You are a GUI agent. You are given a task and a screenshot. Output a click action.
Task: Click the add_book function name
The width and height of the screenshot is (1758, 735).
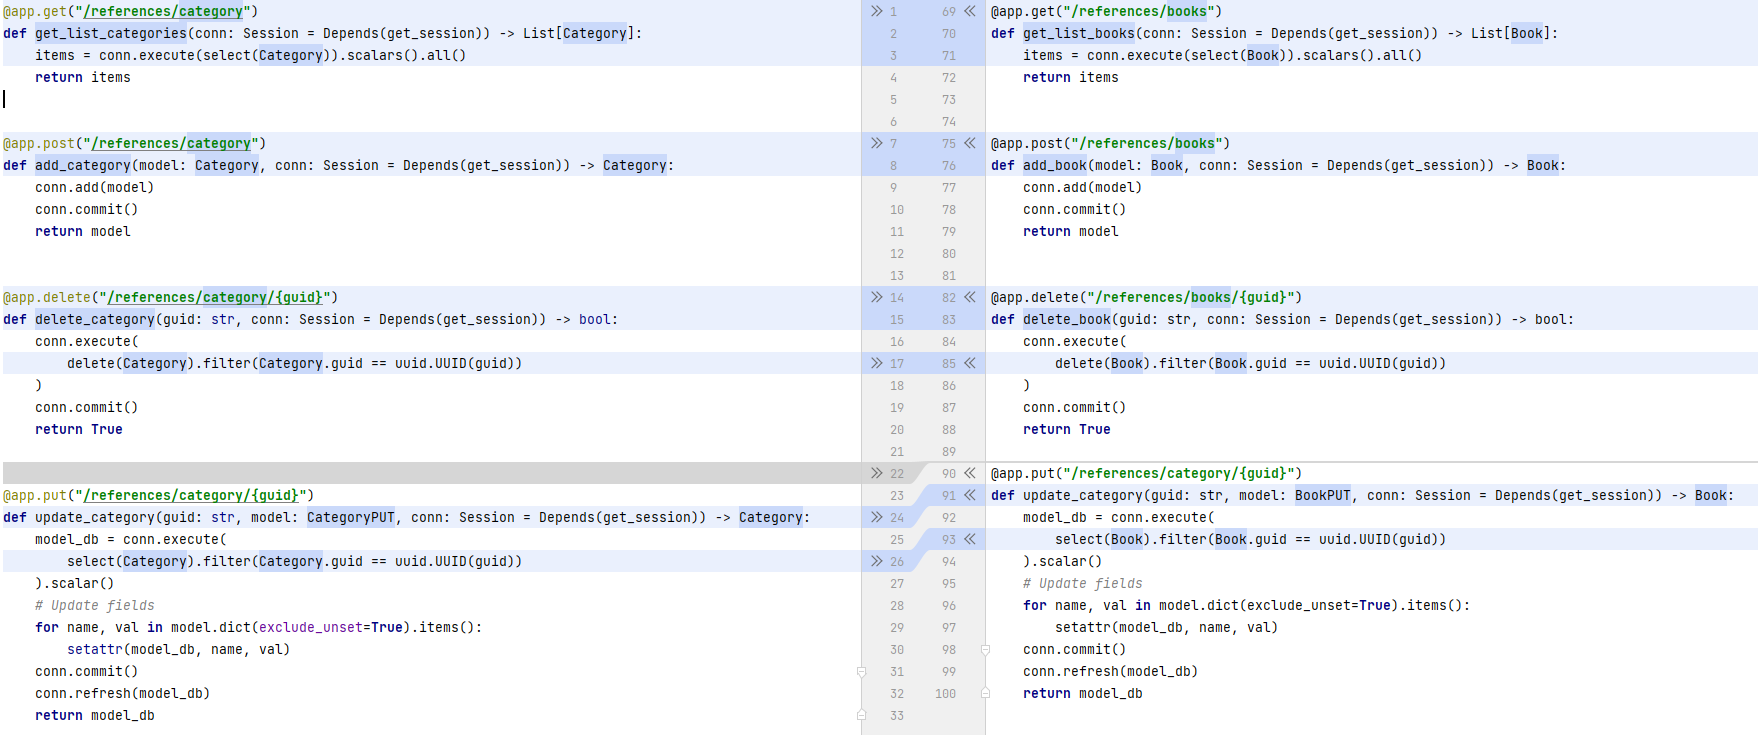tap(1055, 165)
